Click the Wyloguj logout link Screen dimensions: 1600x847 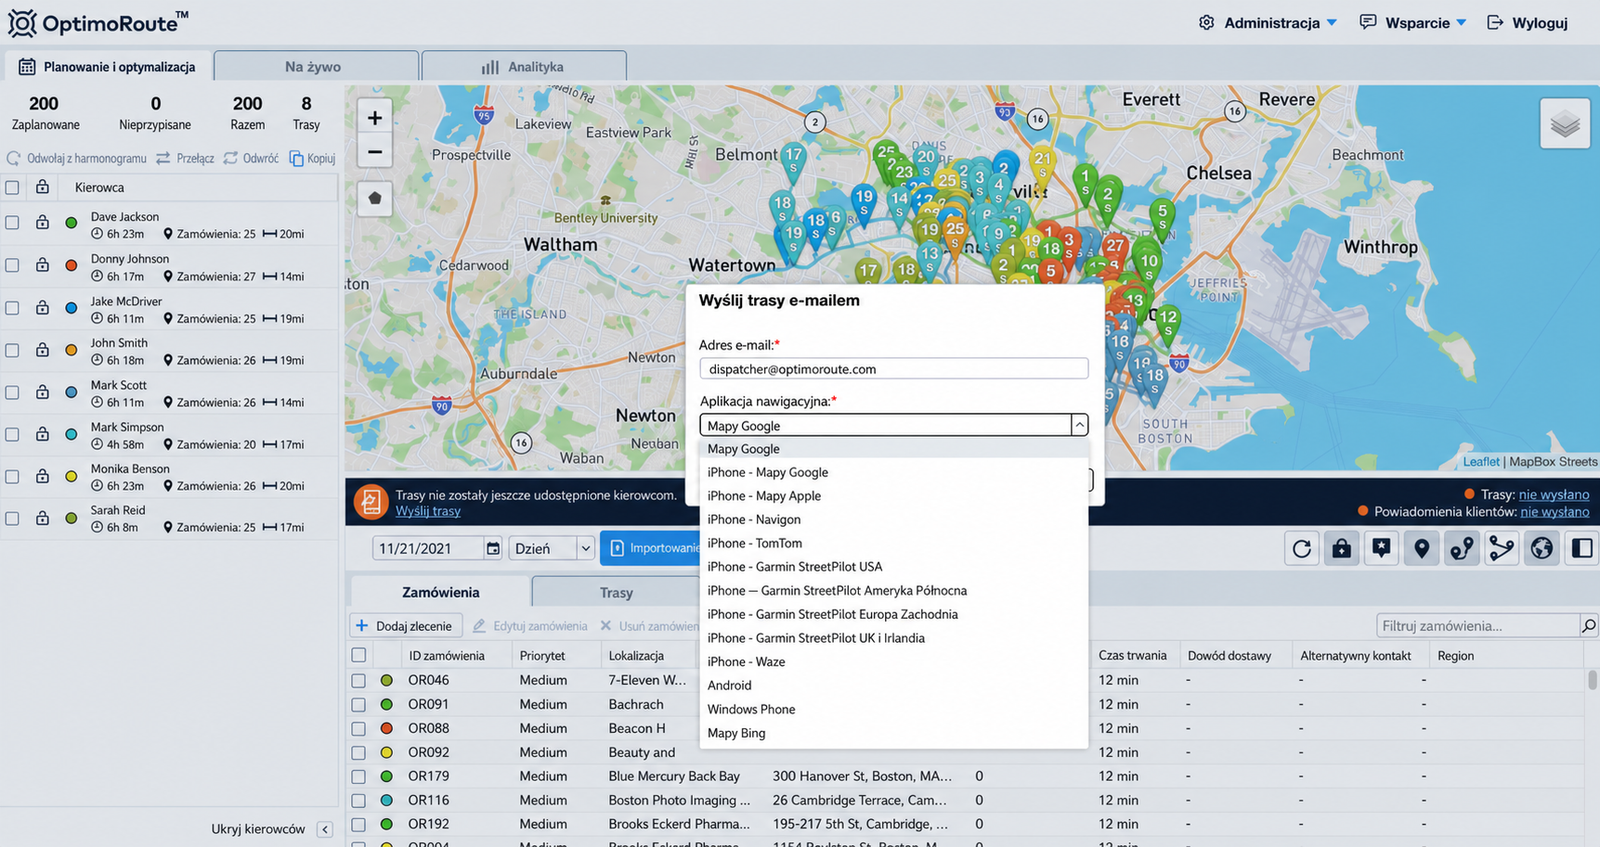1527,22
